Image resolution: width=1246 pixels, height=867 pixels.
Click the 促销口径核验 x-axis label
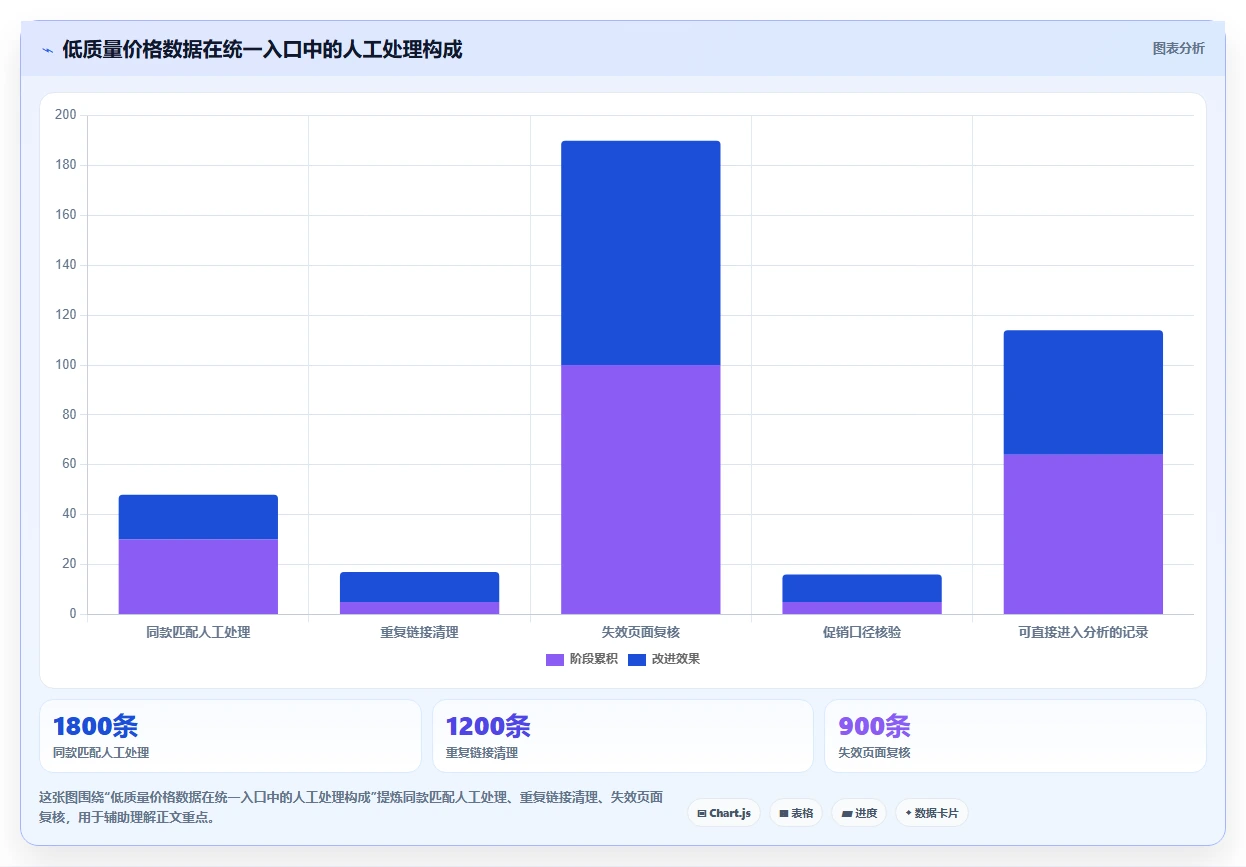[862, 632]
